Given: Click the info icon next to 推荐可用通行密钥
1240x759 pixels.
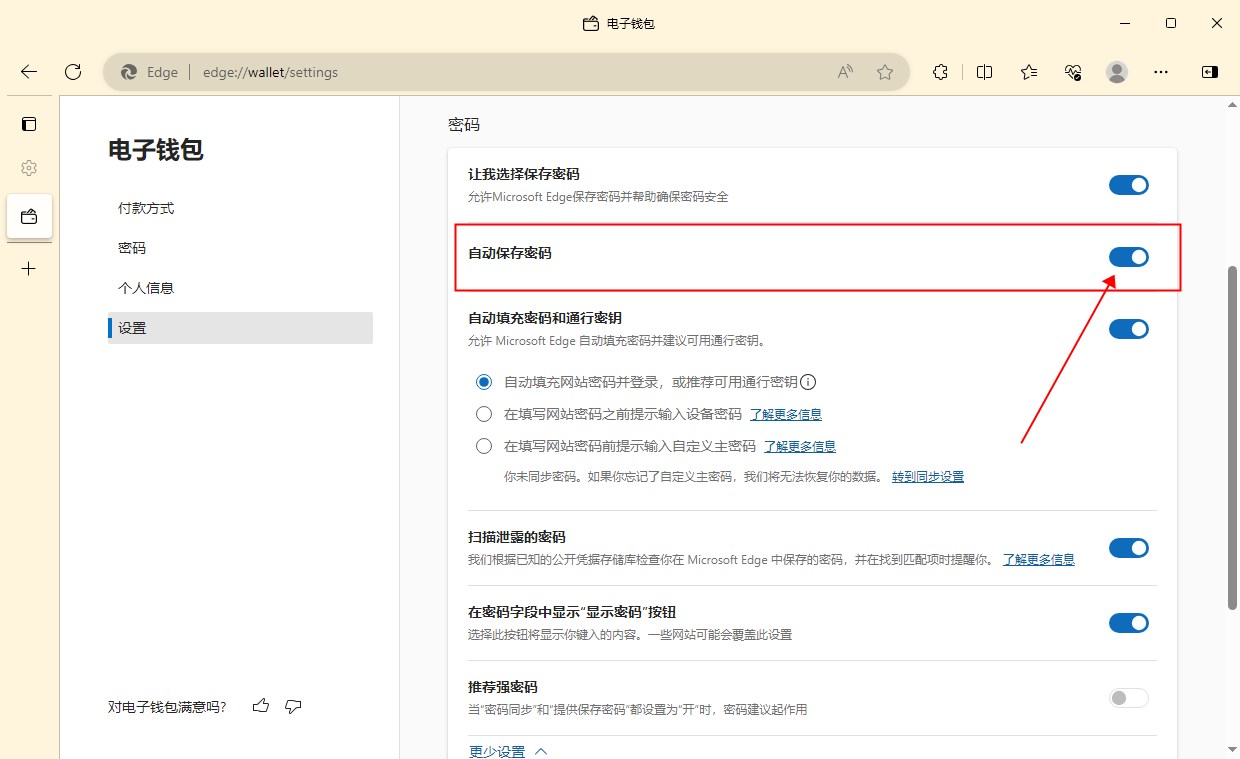Looking at the screenshot, I should click(809, 382).
